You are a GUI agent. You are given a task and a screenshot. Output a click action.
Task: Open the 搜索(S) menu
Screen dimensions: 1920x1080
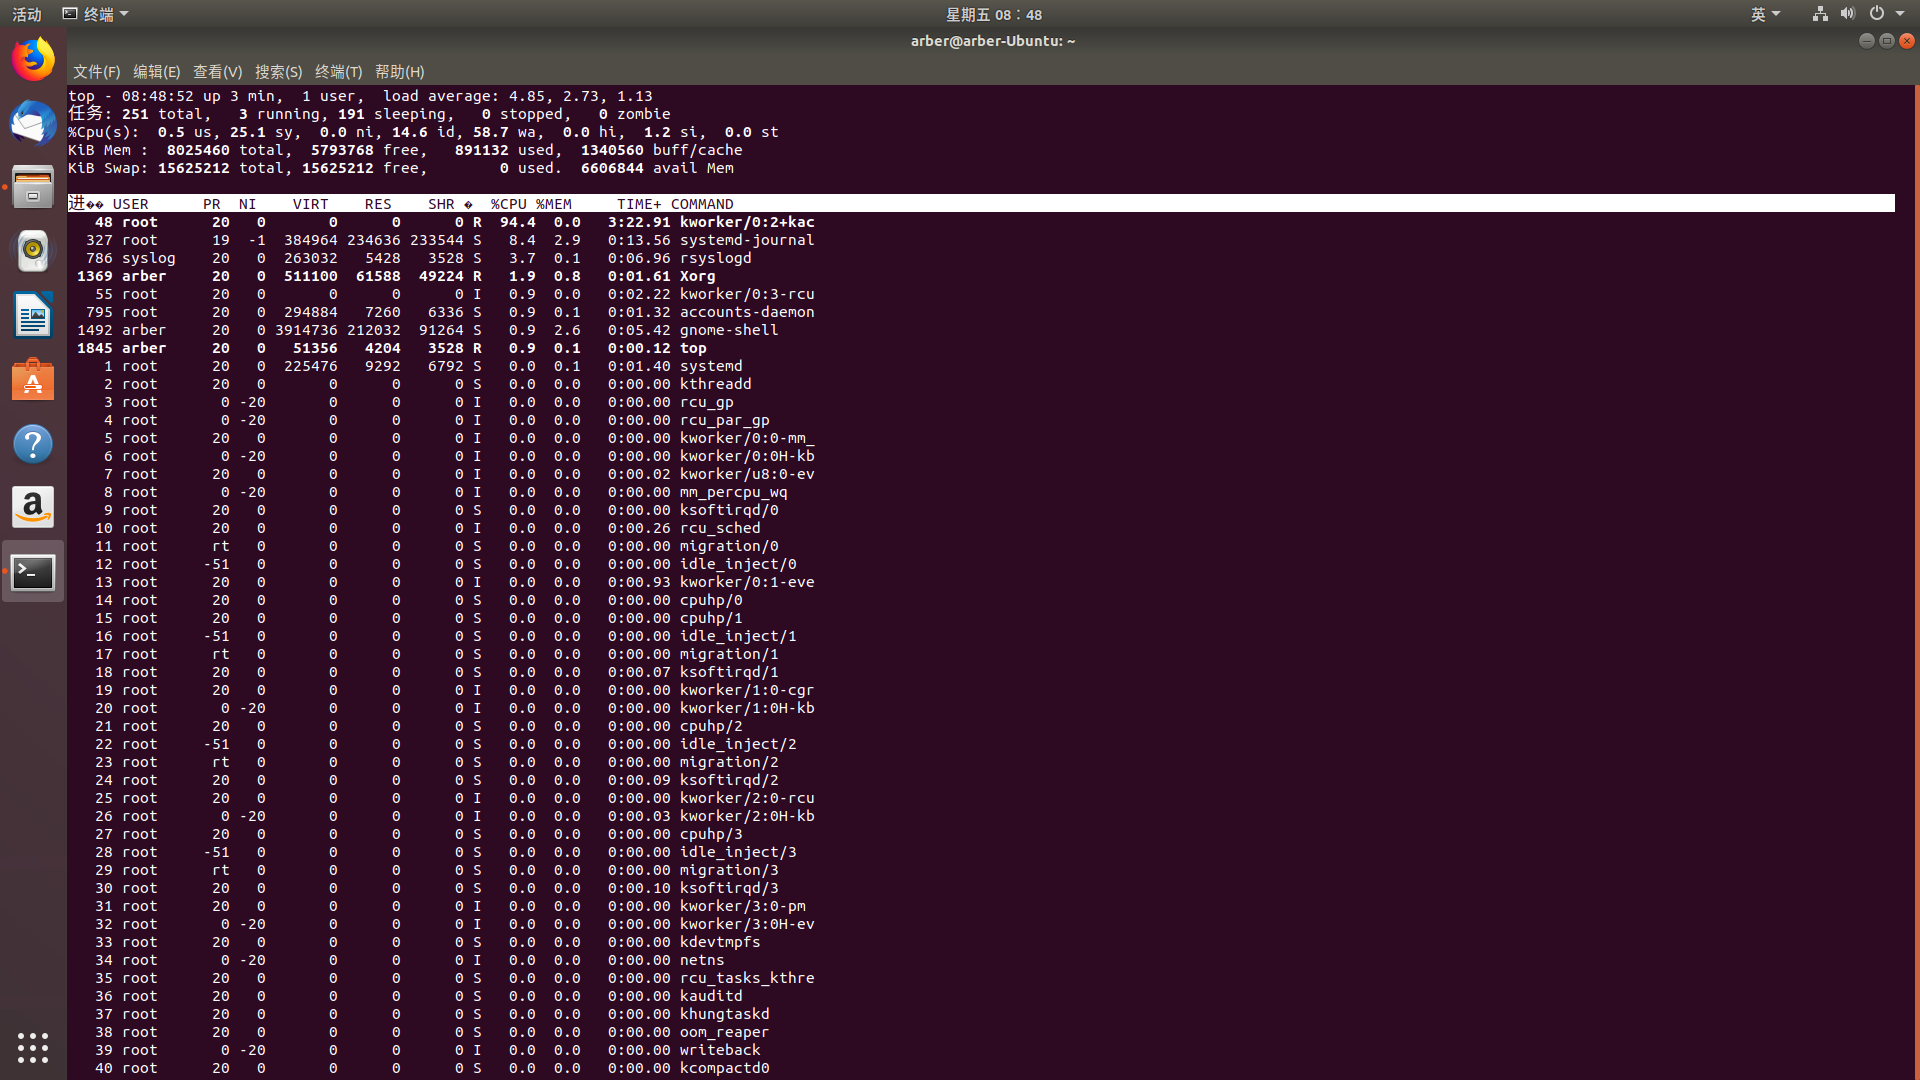pyautogui.click(x=278, y=72)
